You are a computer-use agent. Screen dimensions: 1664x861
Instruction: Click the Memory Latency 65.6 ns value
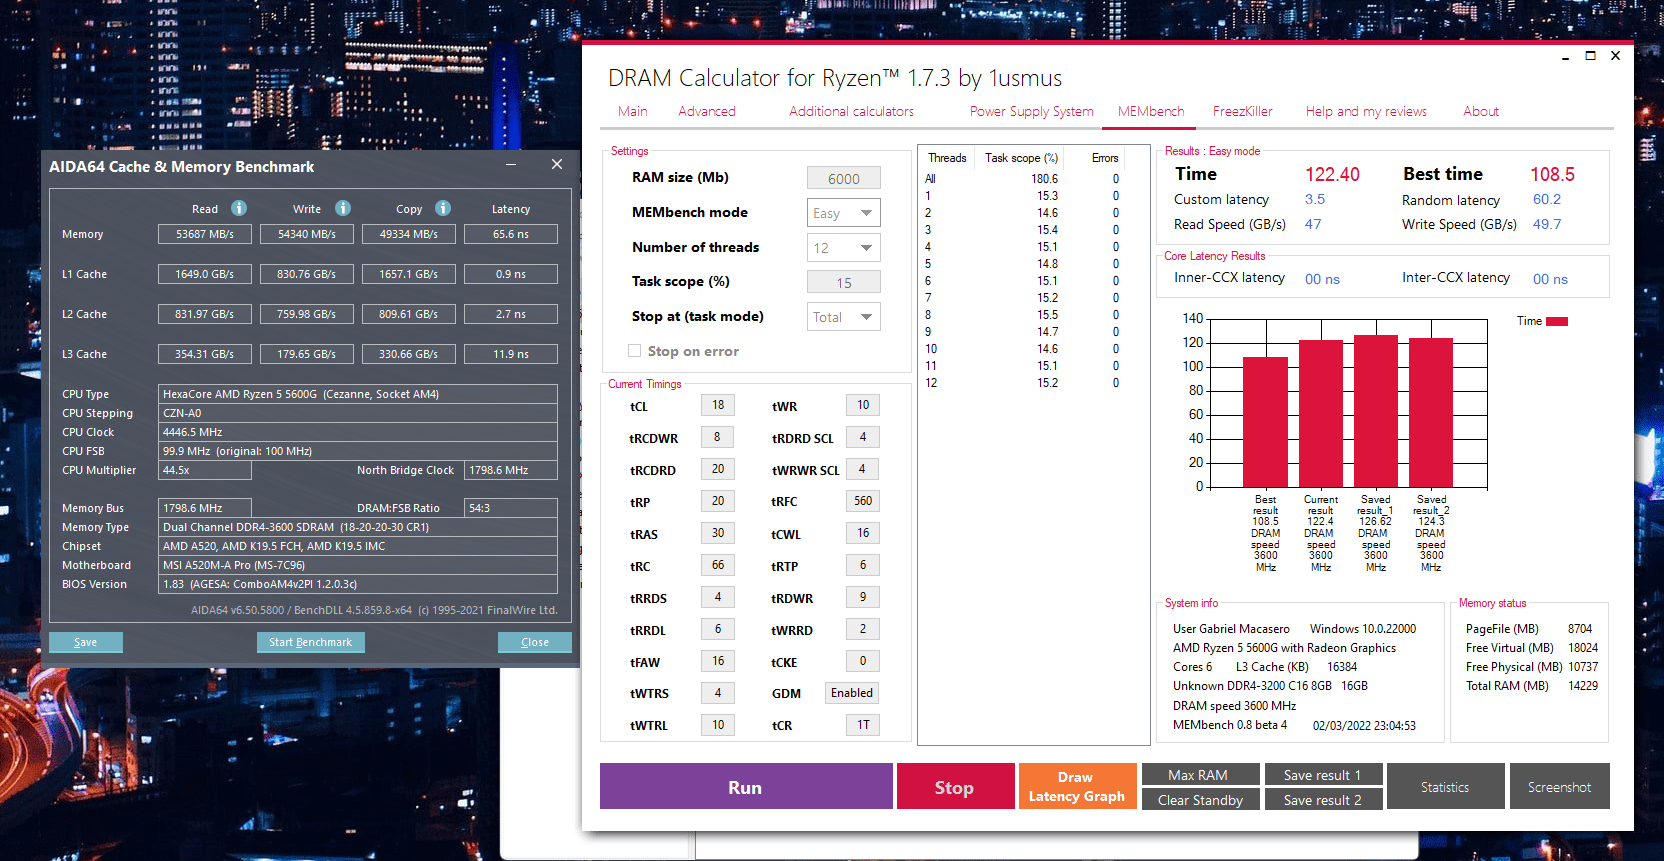coord(511,234)
